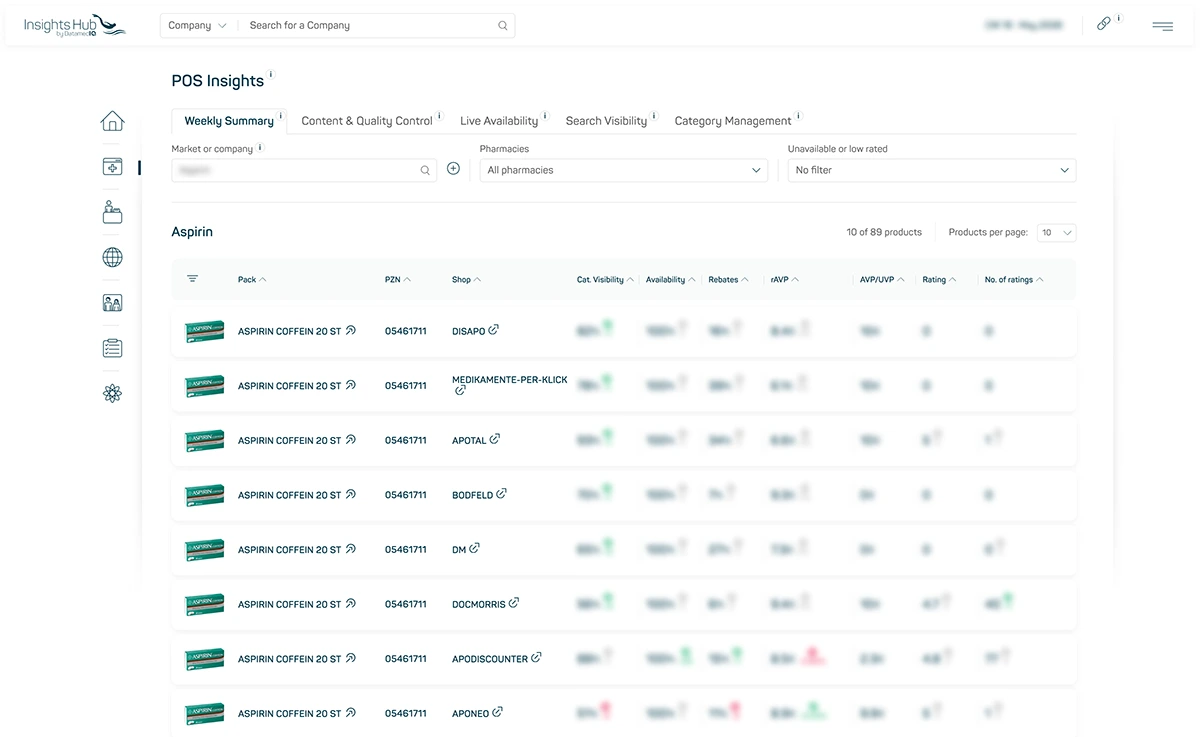This screenshot has height=737, width=1200.
Task: Open external link icon under MEDIKAMENTE-PER-KLICK
Action: click(x=460, y=391)
